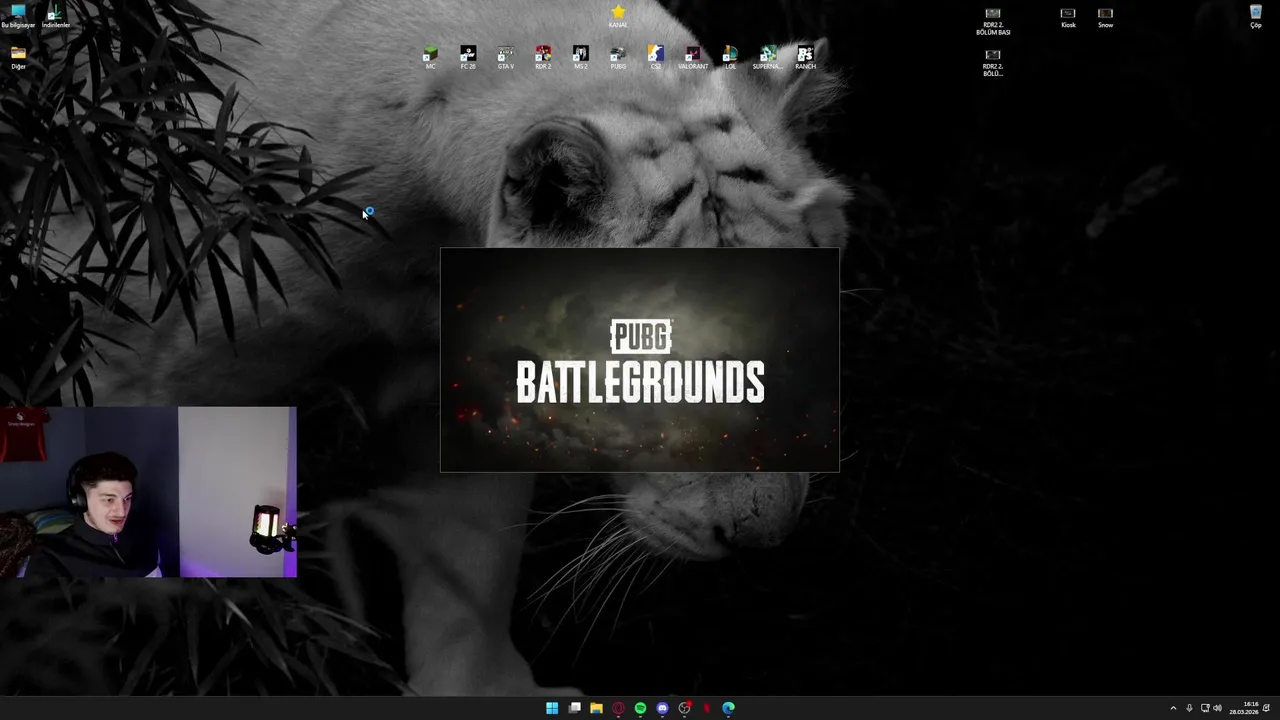Open File Explorer from taskbar
This screenshot has height=720, width=1280.
(x=596, y=708)
